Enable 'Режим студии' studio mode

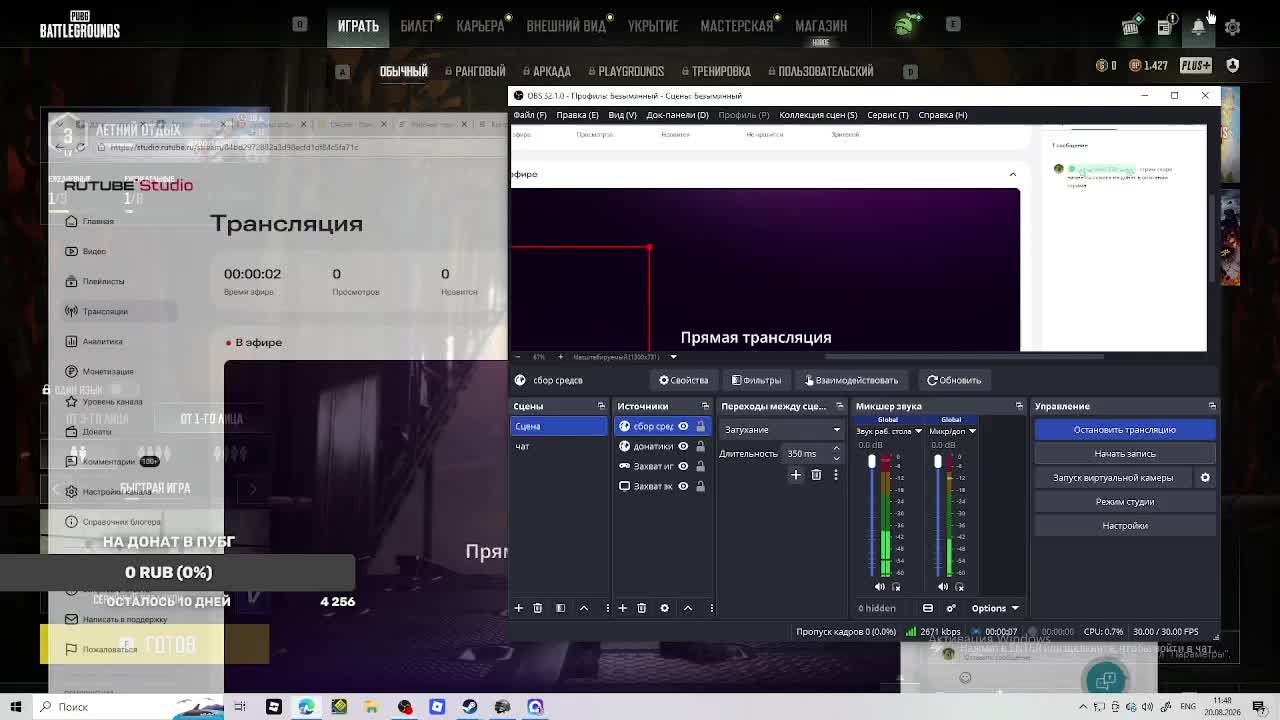coord(1125,502)
